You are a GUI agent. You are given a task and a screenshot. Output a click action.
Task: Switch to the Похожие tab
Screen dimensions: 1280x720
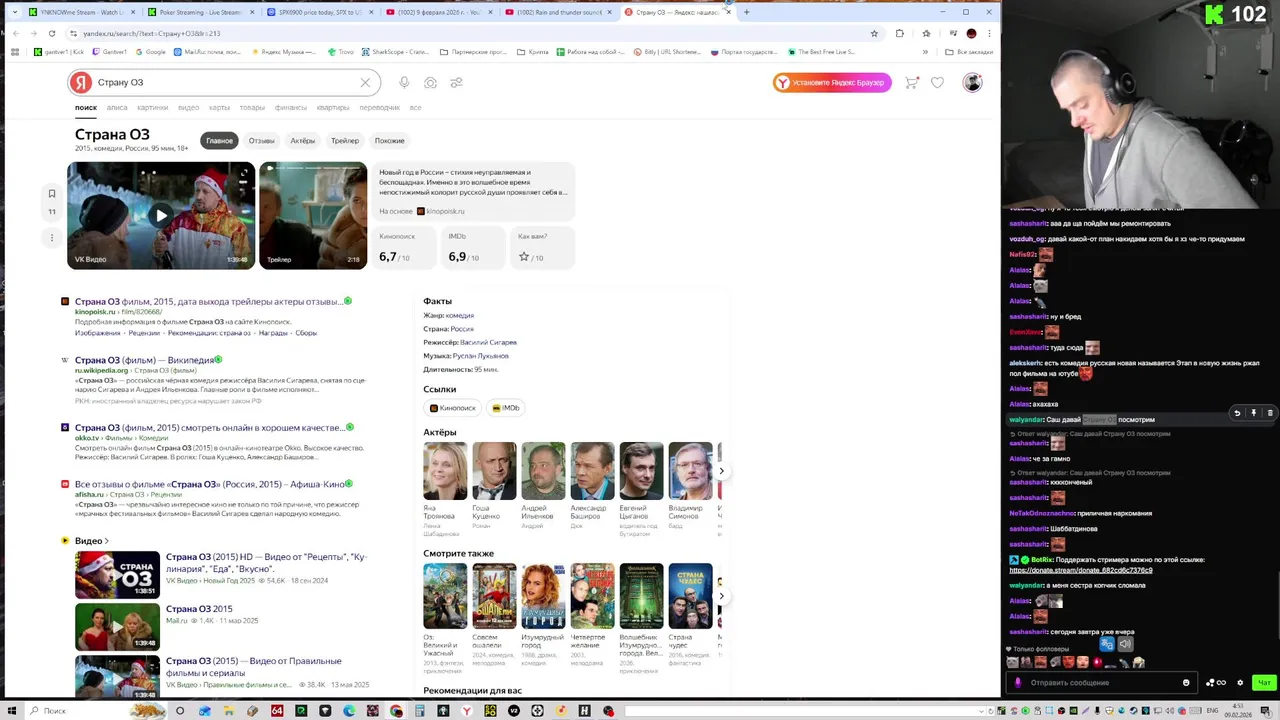[x=390, y=141]
